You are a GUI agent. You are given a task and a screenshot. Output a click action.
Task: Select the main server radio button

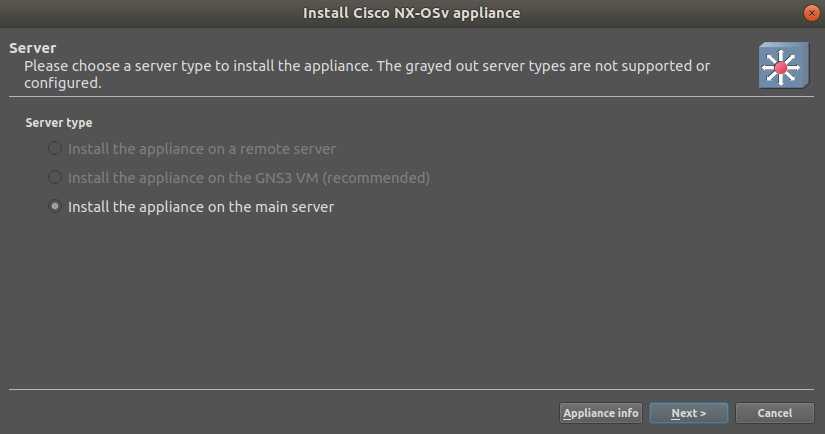[x=55, y=208]
